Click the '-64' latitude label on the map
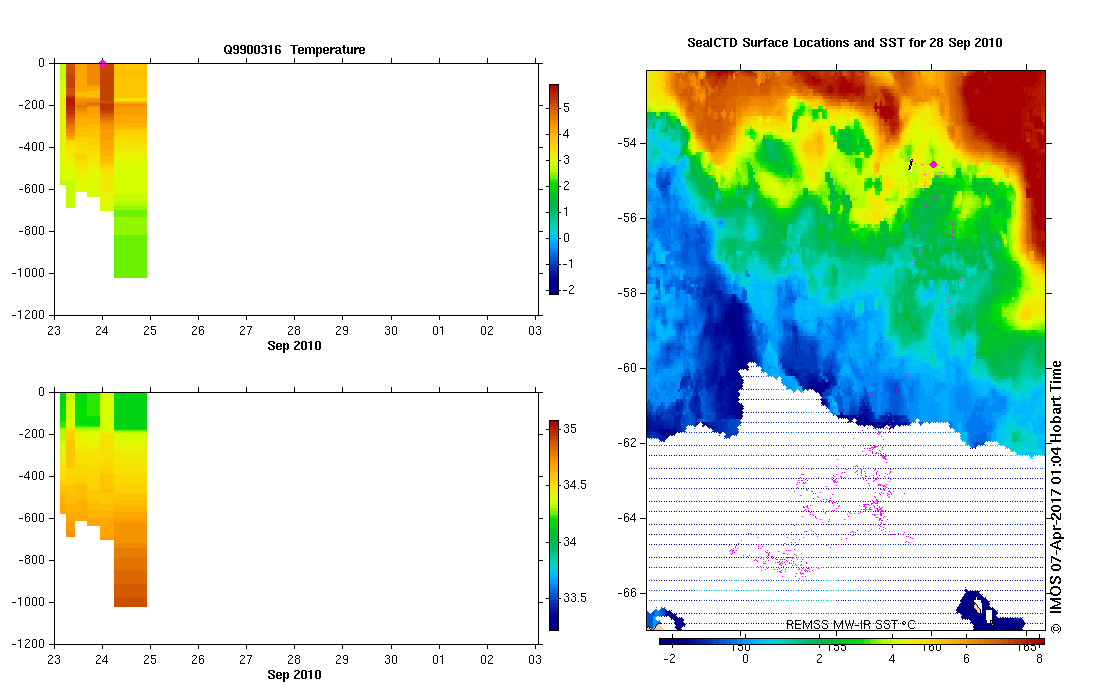 pyautogui.click(x=627, y=518)
